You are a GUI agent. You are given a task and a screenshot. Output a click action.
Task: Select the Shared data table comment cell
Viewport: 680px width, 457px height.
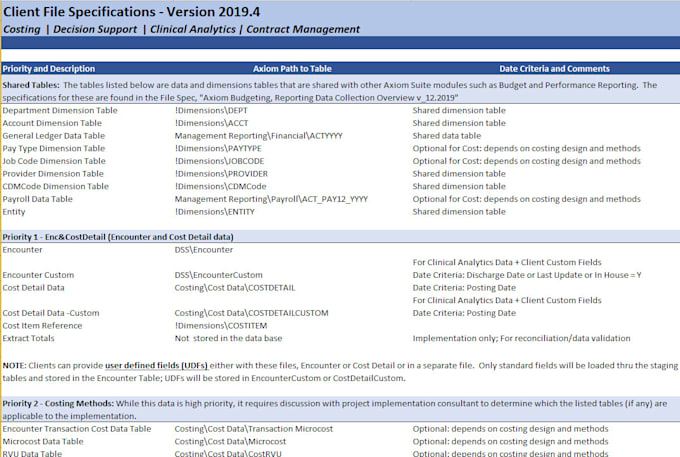(x=447, y=135)
